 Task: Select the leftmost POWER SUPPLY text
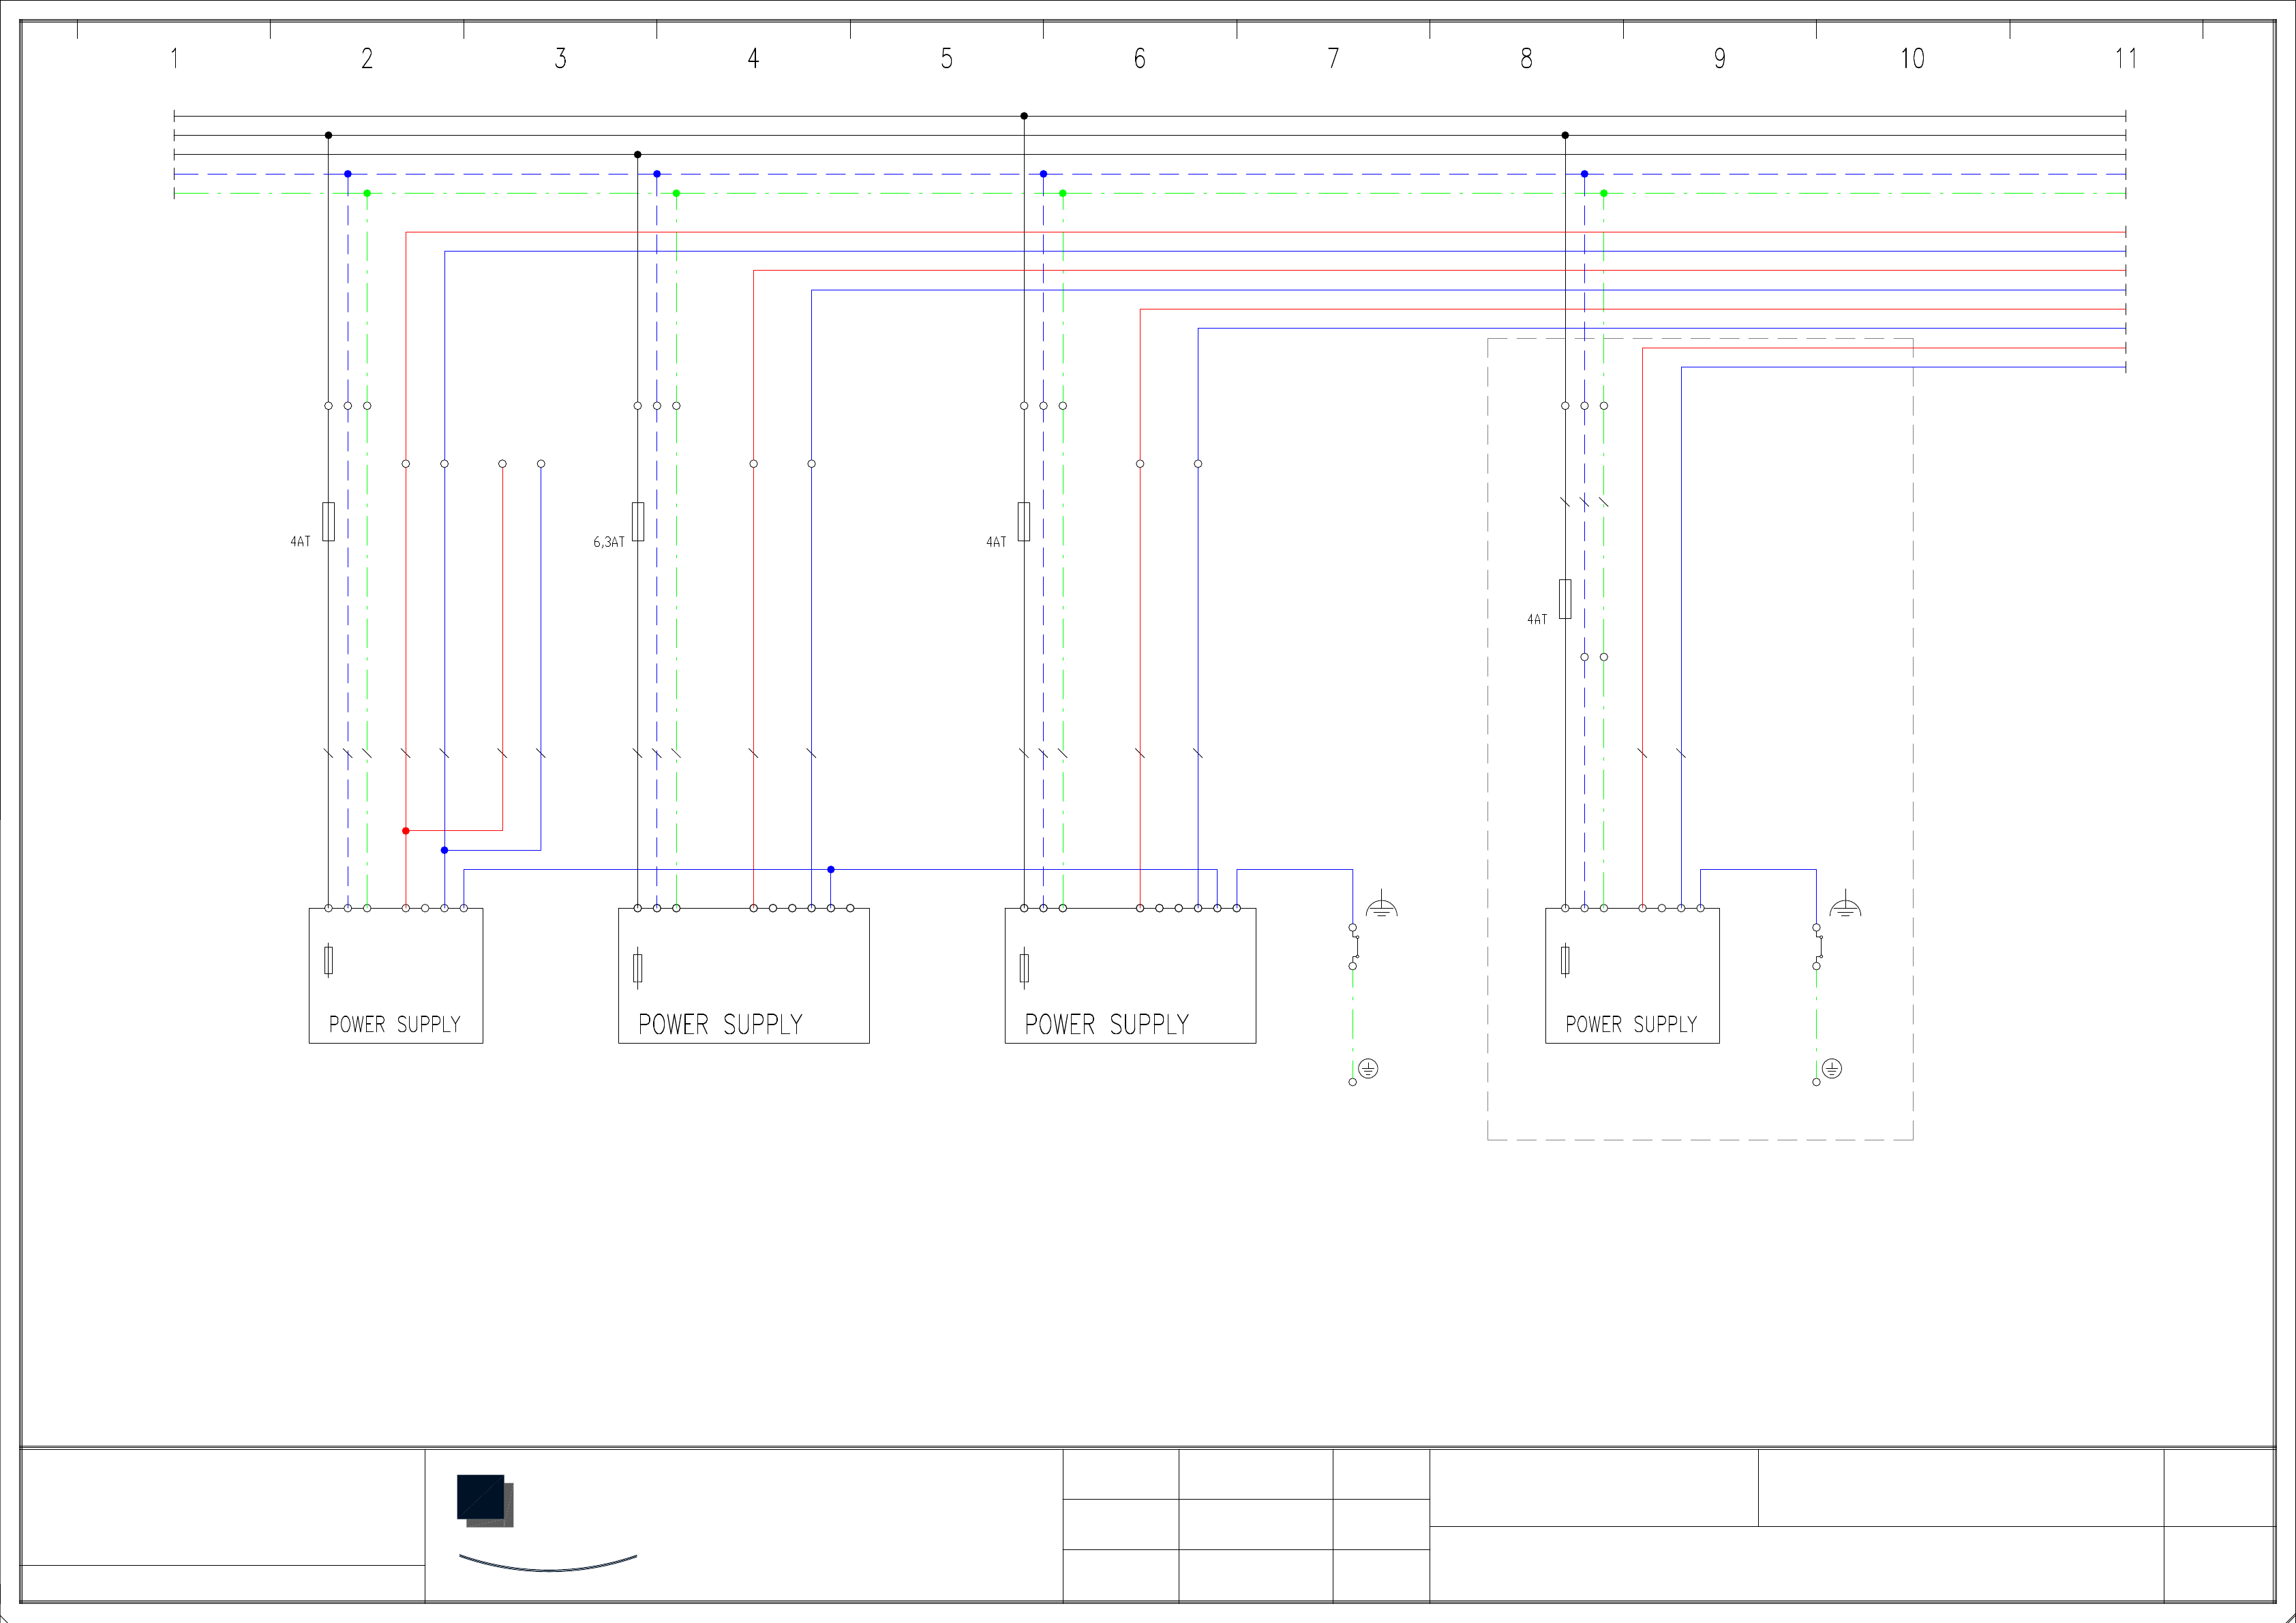395,1024
